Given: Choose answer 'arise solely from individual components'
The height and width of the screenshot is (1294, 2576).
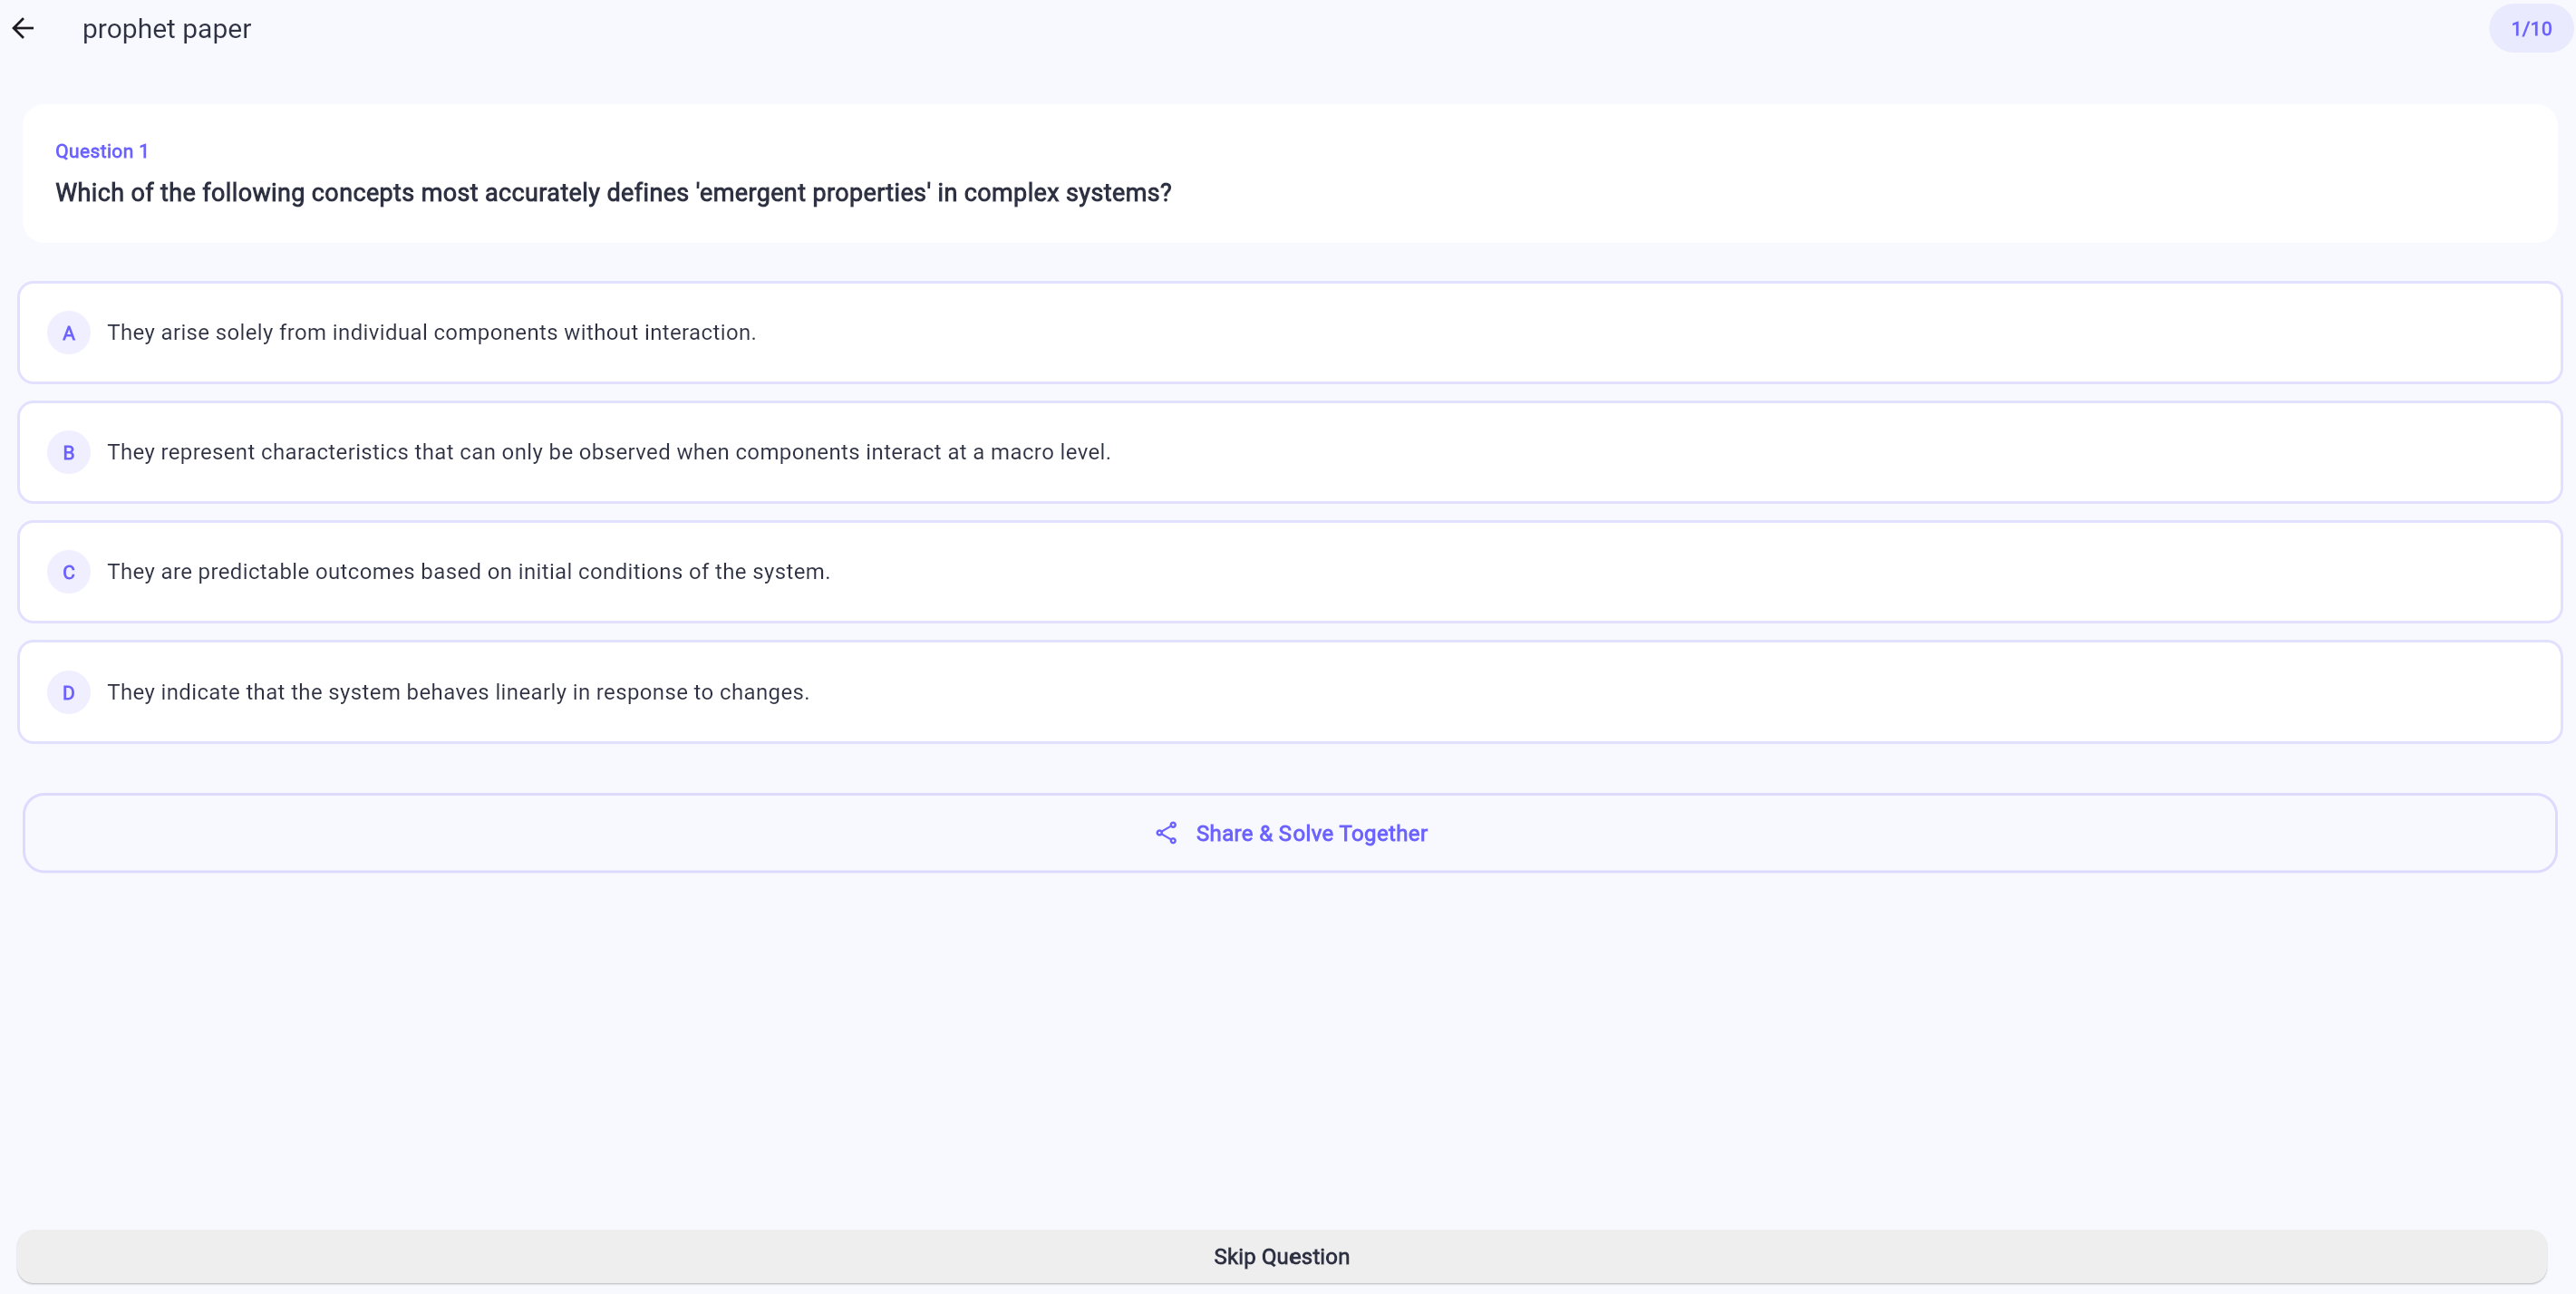Looking at the screenshot, I should (431, 332).
